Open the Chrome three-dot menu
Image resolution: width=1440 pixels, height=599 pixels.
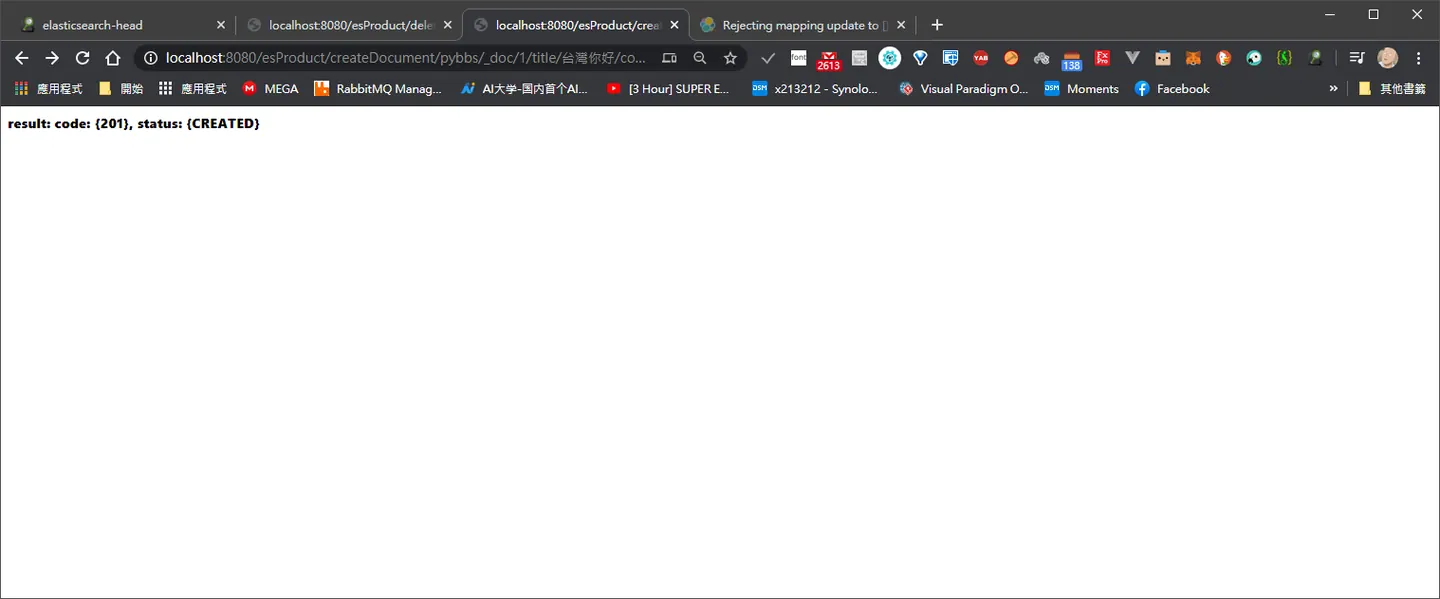coord(1418,58)
